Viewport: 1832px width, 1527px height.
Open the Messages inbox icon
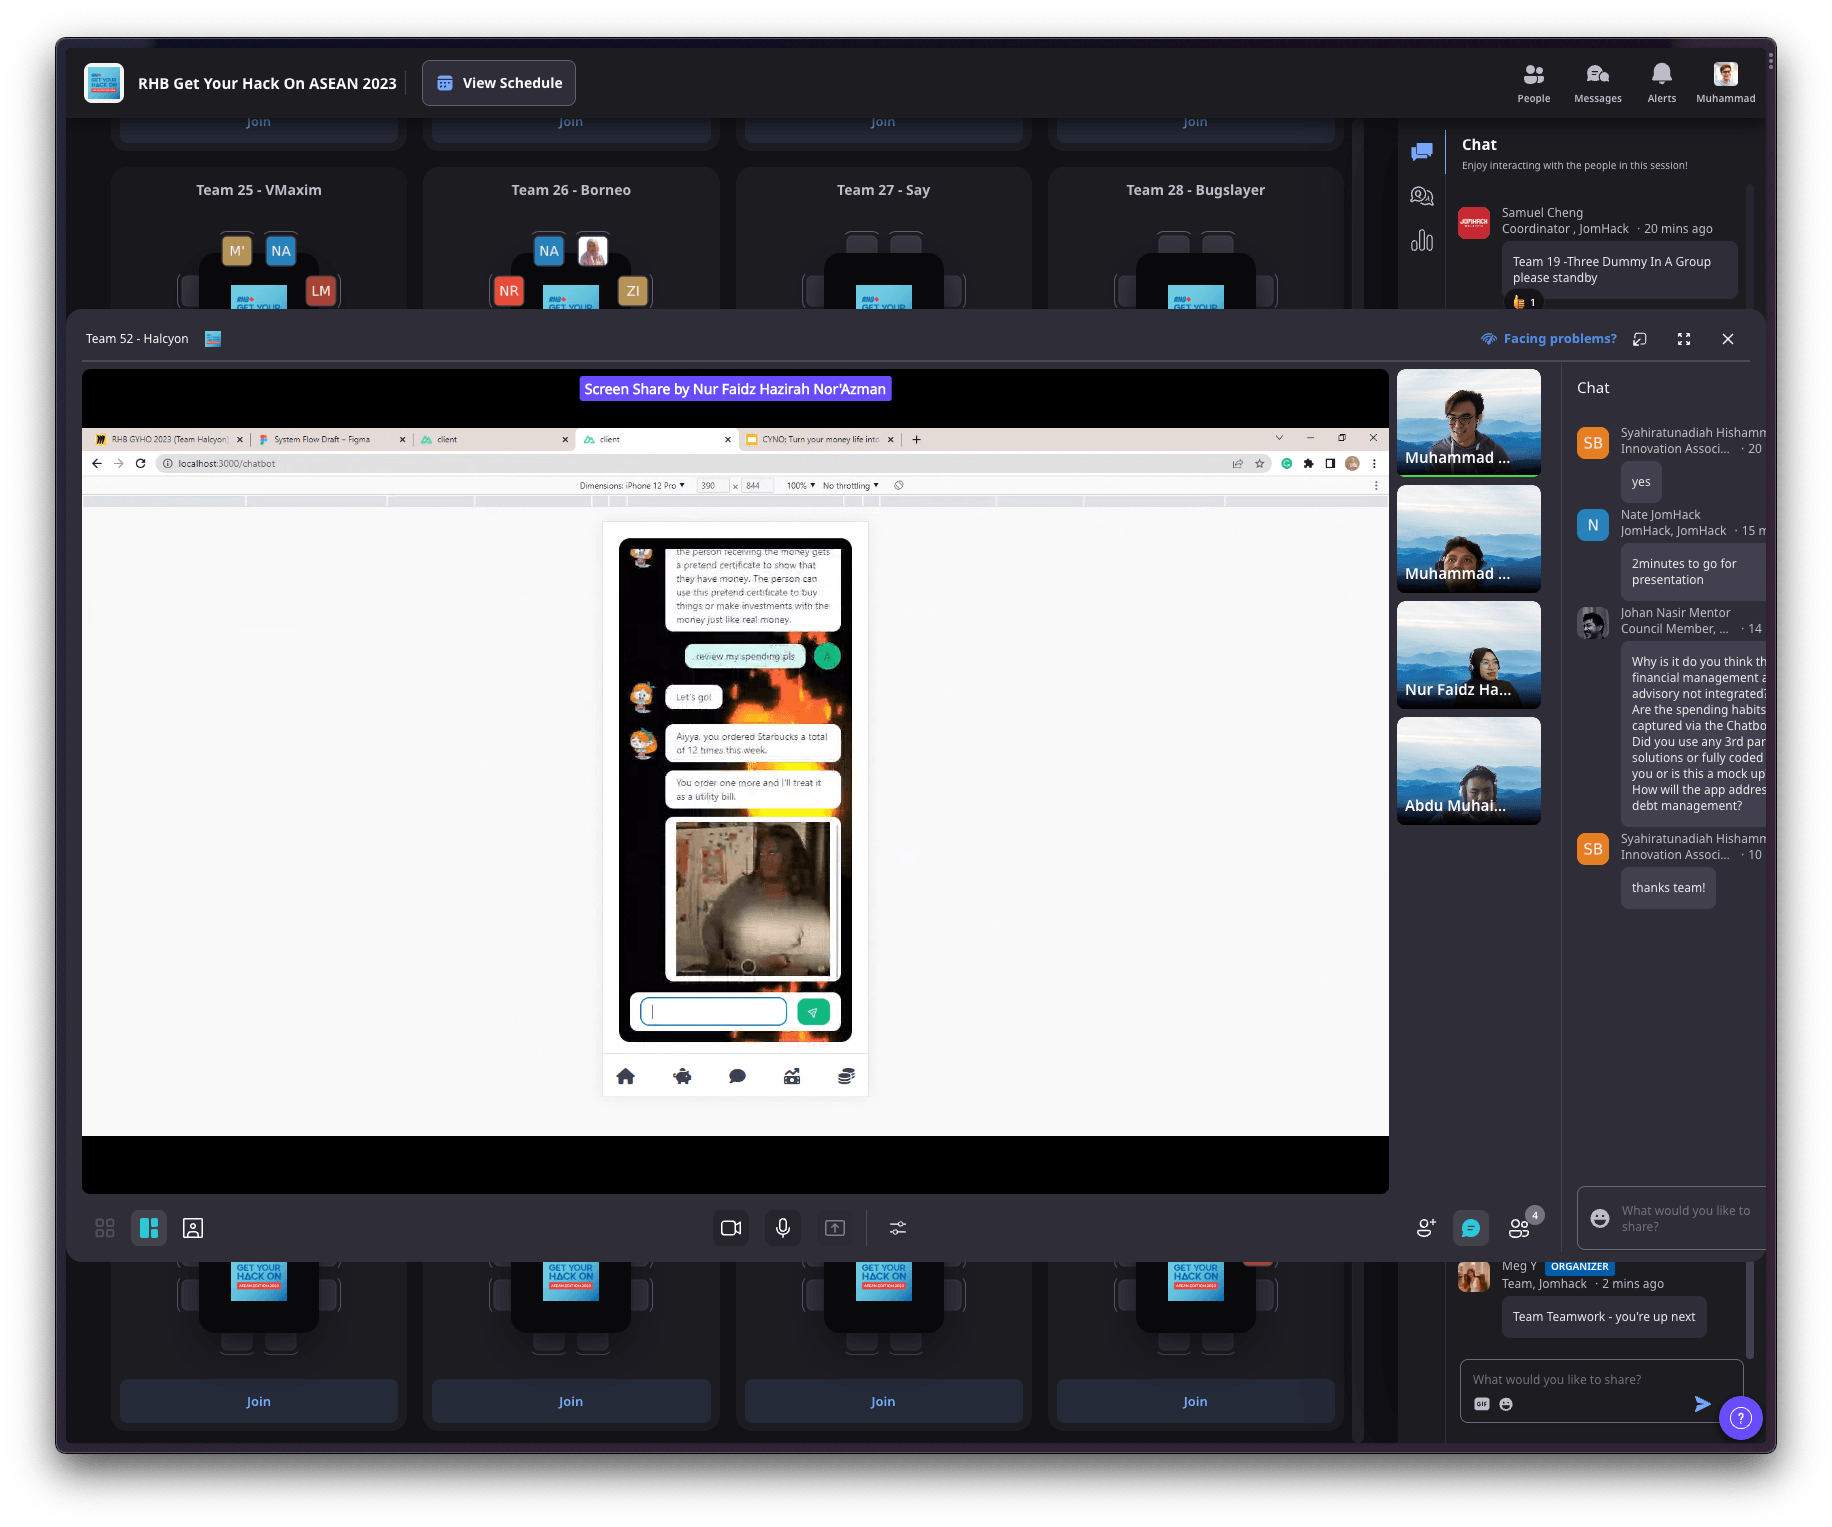[x=1597, y=83]
